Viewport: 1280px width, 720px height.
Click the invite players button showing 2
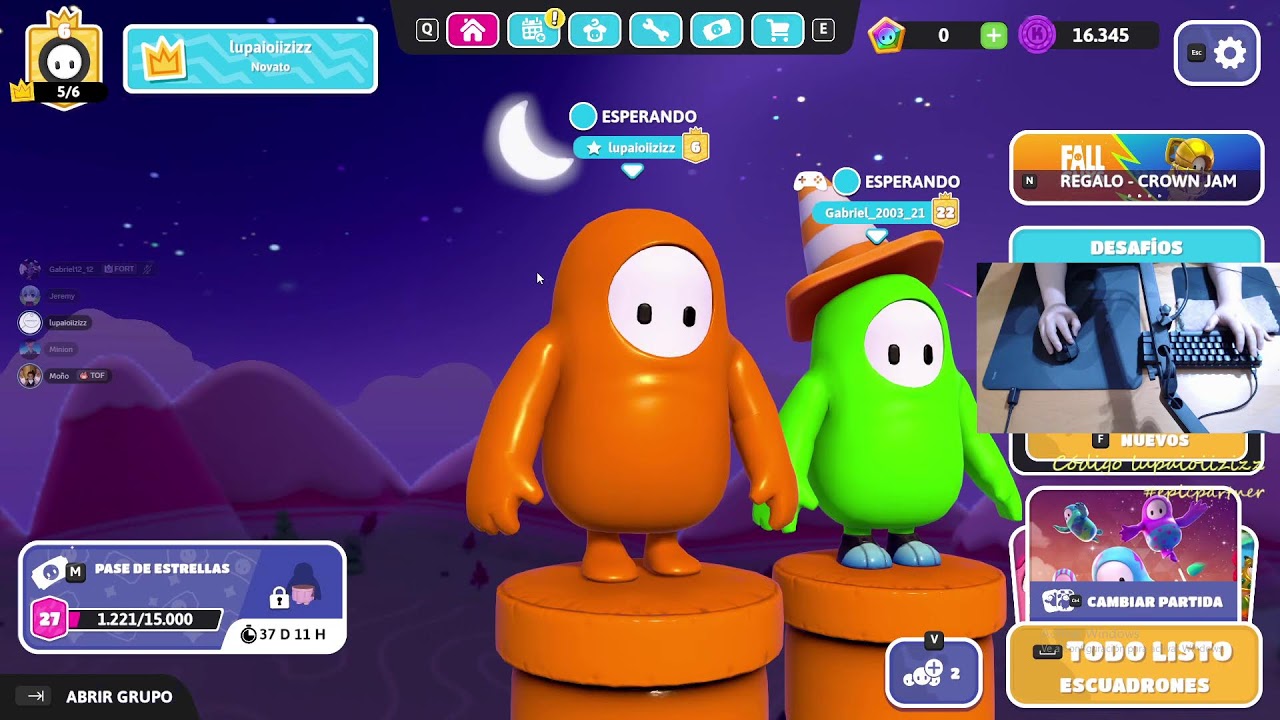[933, 672]
